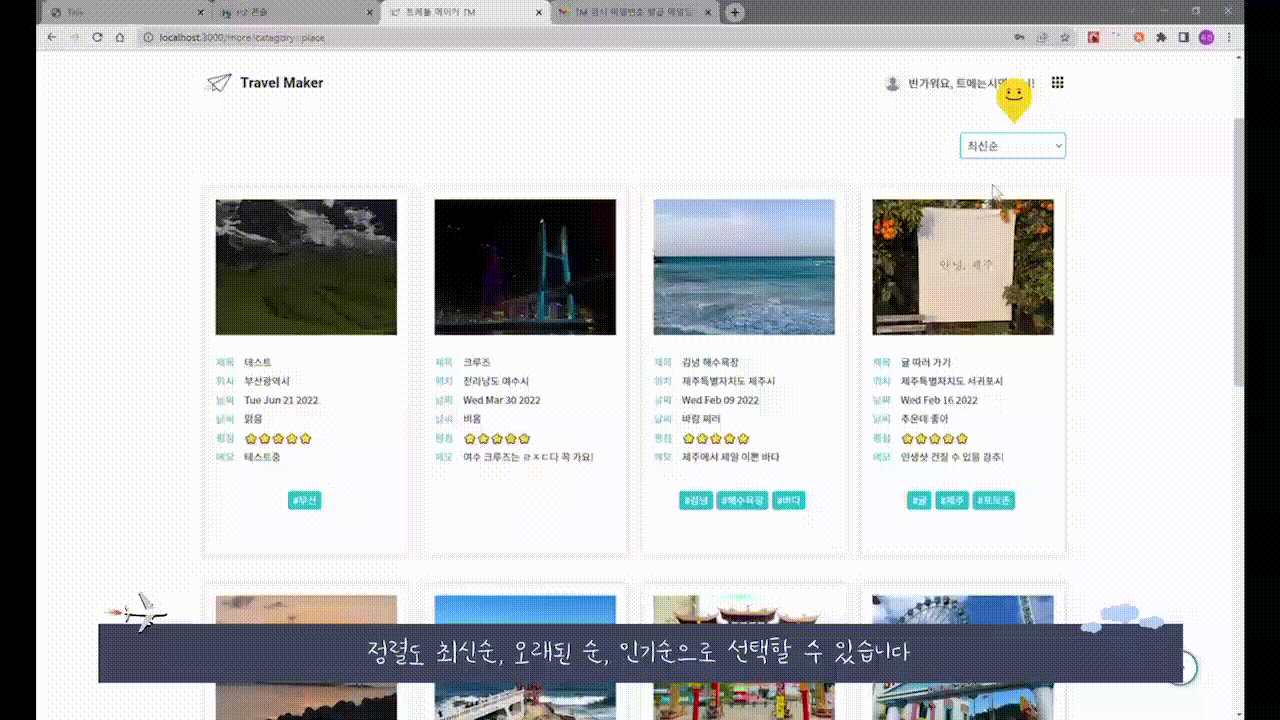Screen dimensions: 1280x720
Task: Click the browser Home icon
Action: (120, 37)
